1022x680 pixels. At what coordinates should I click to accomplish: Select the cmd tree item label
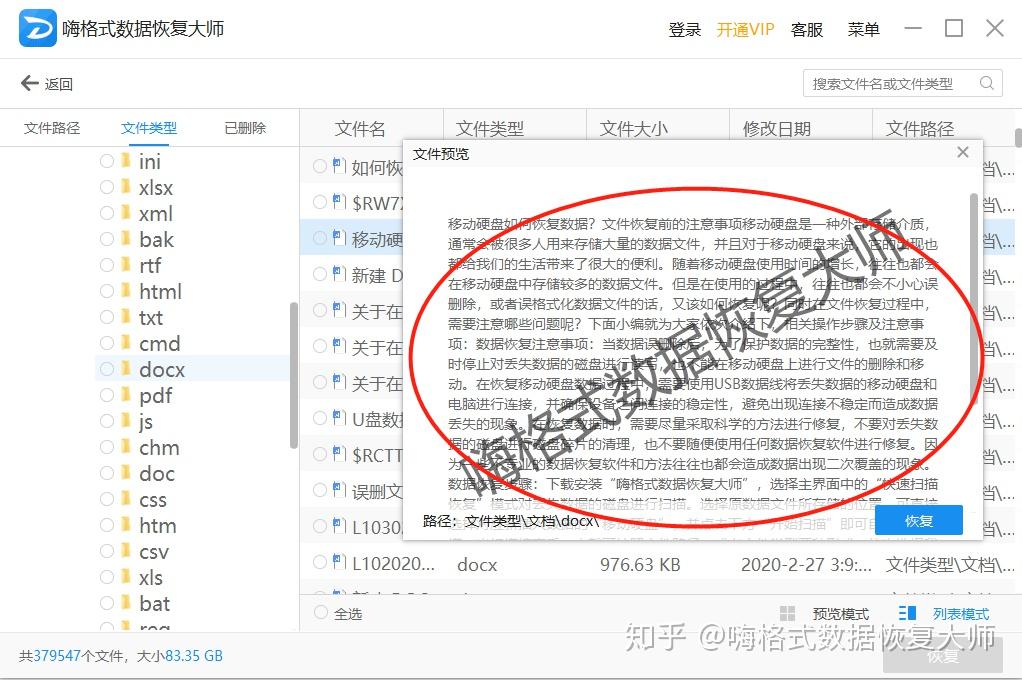click(160, 343)
